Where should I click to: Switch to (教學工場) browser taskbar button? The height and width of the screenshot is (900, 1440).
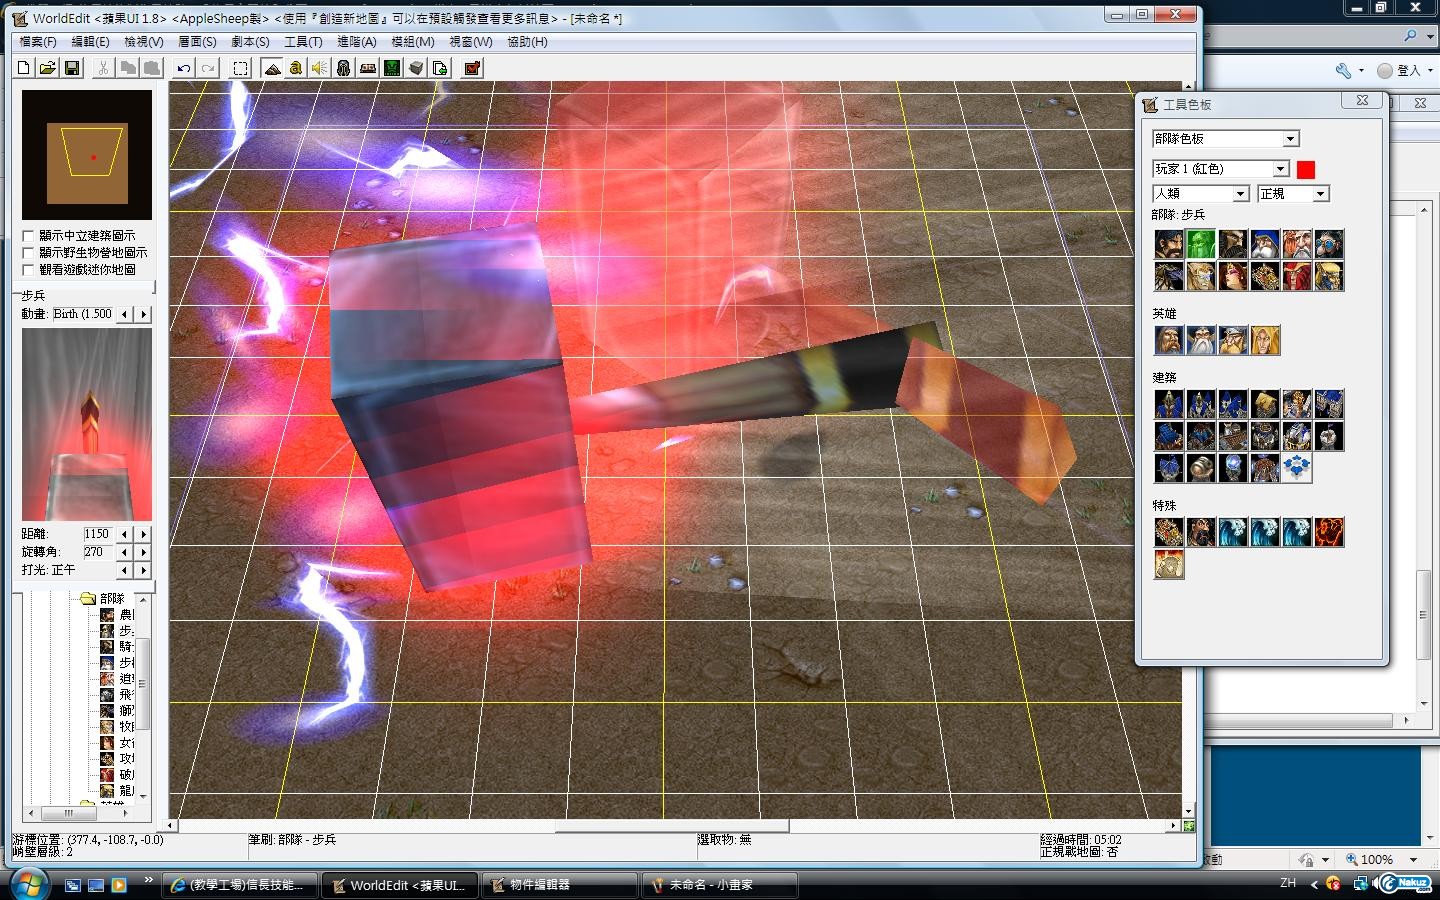tap(240, 885)
